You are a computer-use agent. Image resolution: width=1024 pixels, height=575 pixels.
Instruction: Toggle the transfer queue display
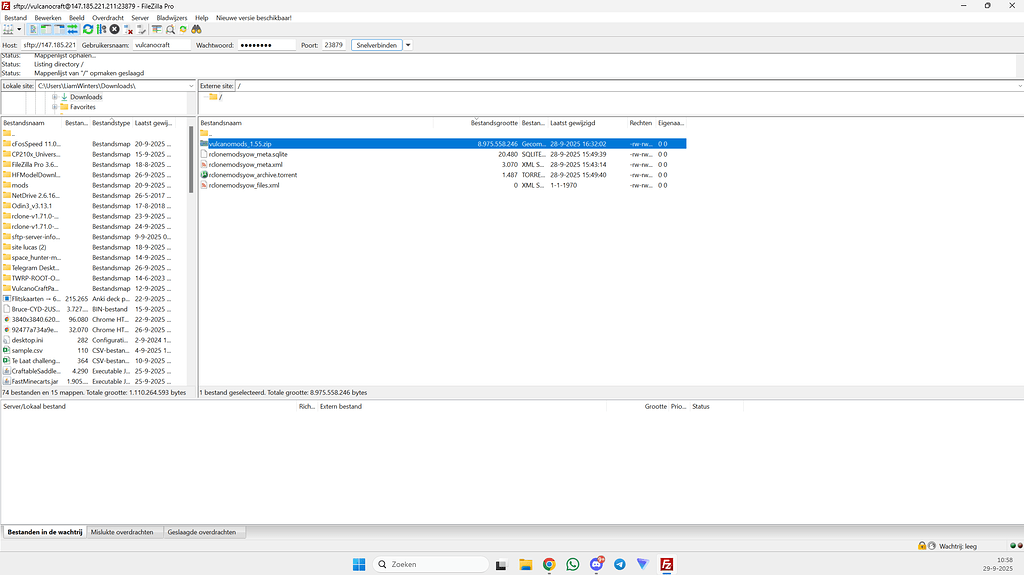(x=72, y=29)
